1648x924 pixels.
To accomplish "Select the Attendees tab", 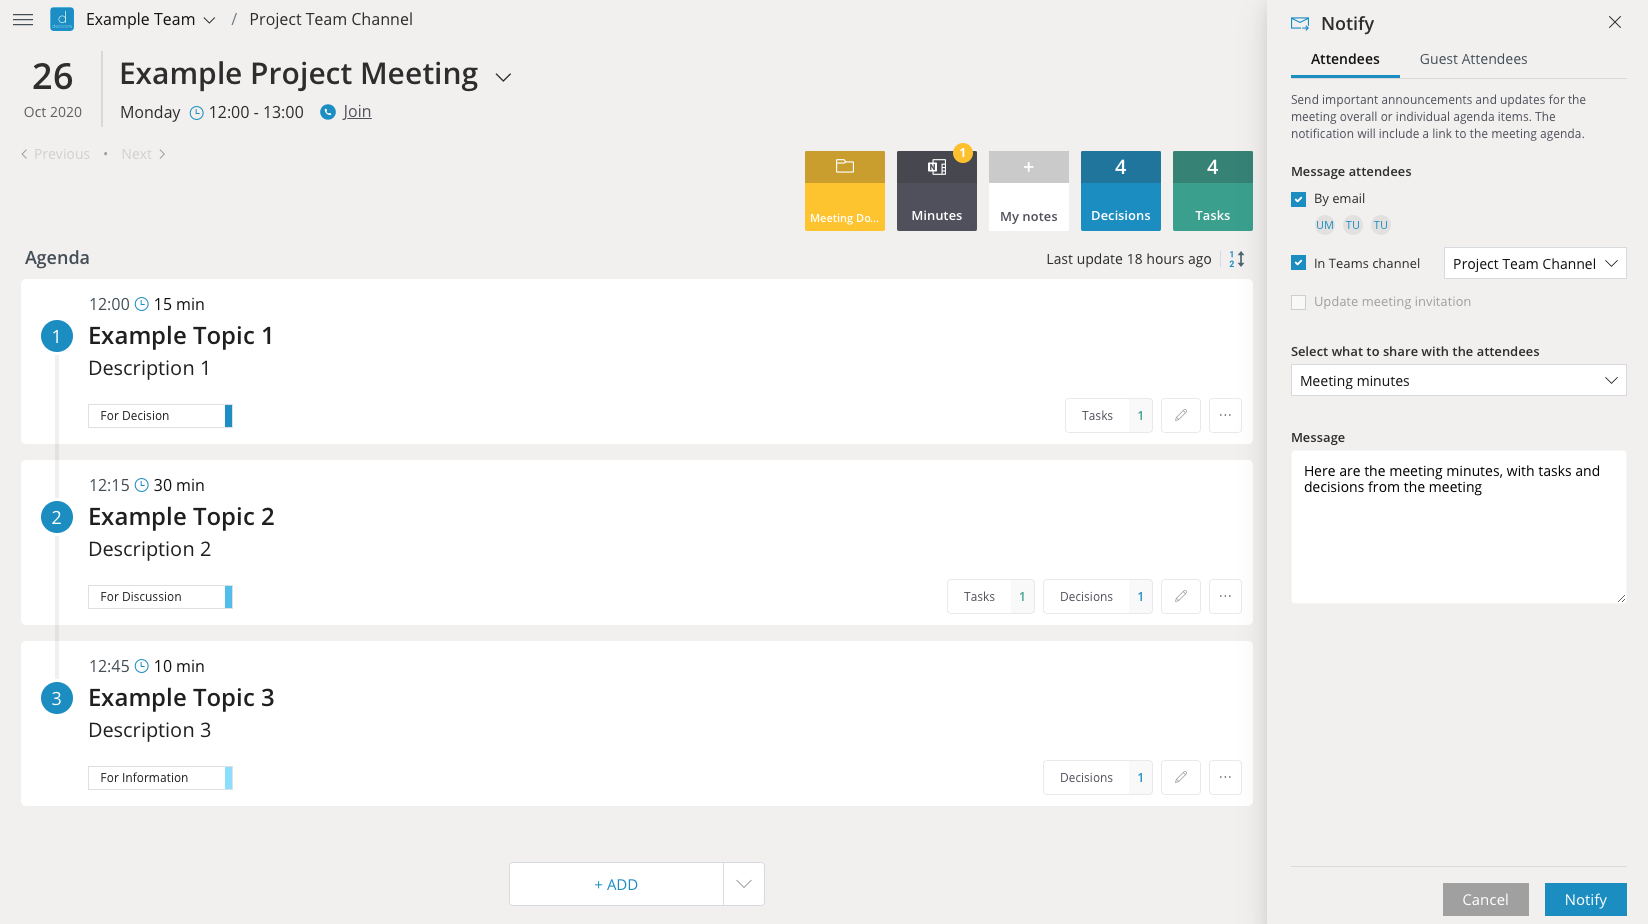I will point(1345,59).
